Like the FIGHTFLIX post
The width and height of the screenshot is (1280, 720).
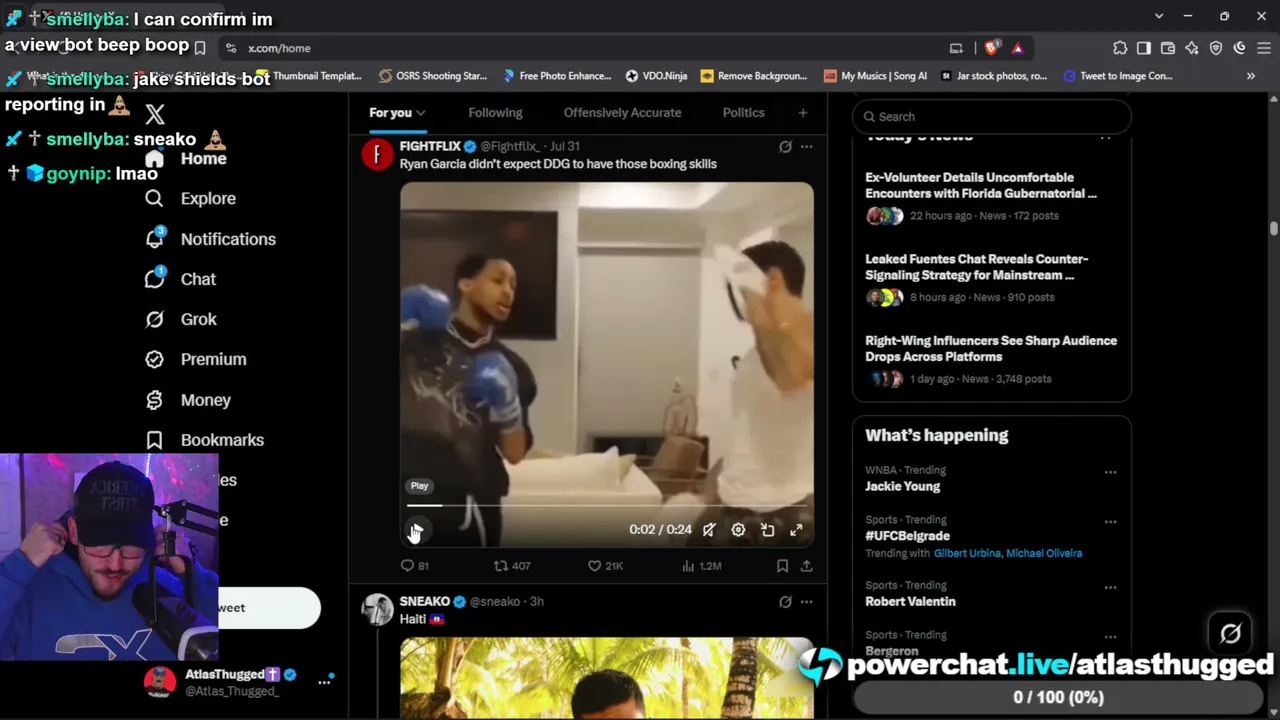coord(605,566)
